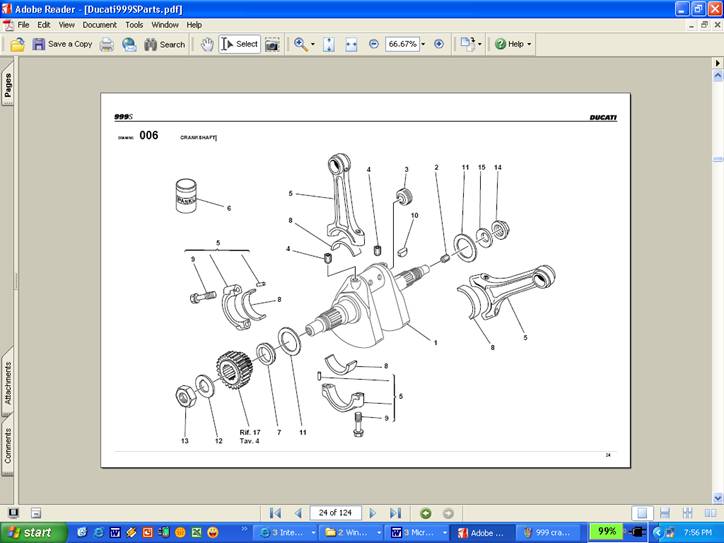
Task: Click the hide toolbars icon in status bar
Action: coord(36,513)
